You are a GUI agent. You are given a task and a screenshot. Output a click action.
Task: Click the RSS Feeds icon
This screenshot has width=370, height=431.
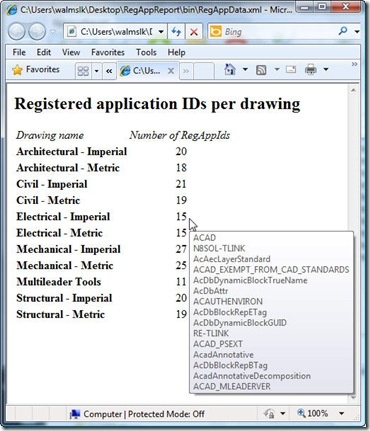(x=261, y=70)
